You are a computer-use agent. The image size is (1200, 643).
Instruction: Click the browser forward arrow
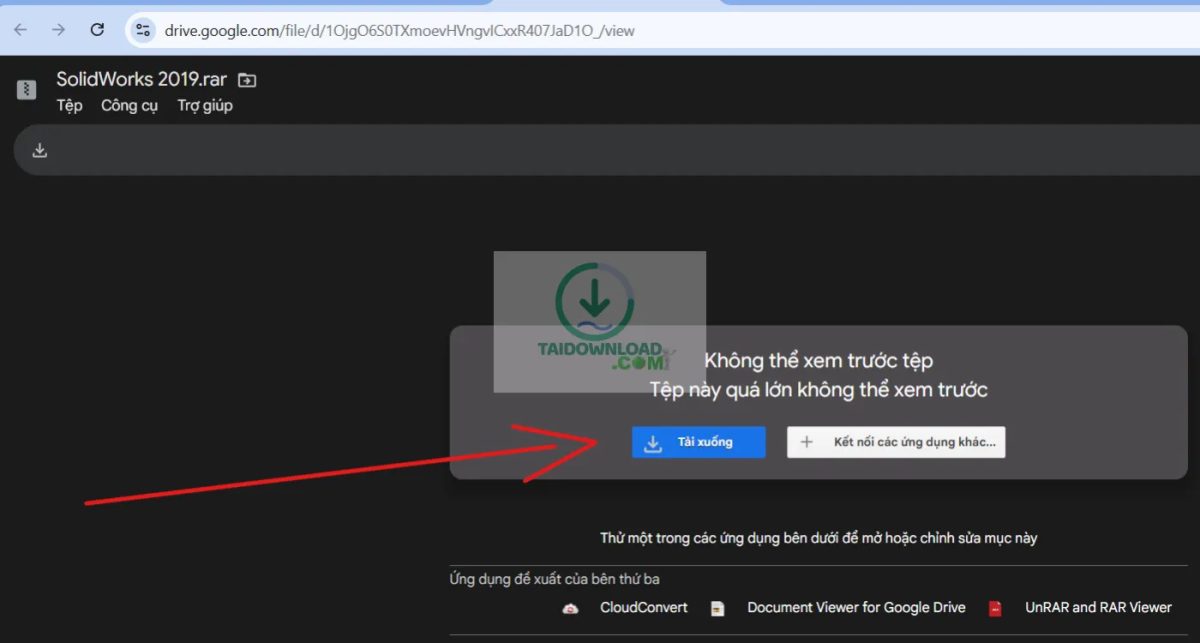click(59, 30)
